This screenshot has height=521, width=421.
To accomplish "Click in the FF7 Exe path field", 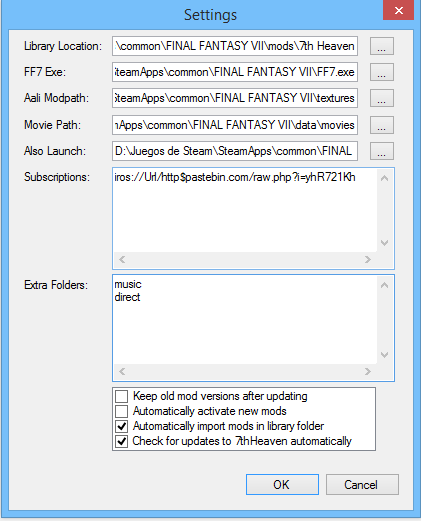I will point(235,72).
